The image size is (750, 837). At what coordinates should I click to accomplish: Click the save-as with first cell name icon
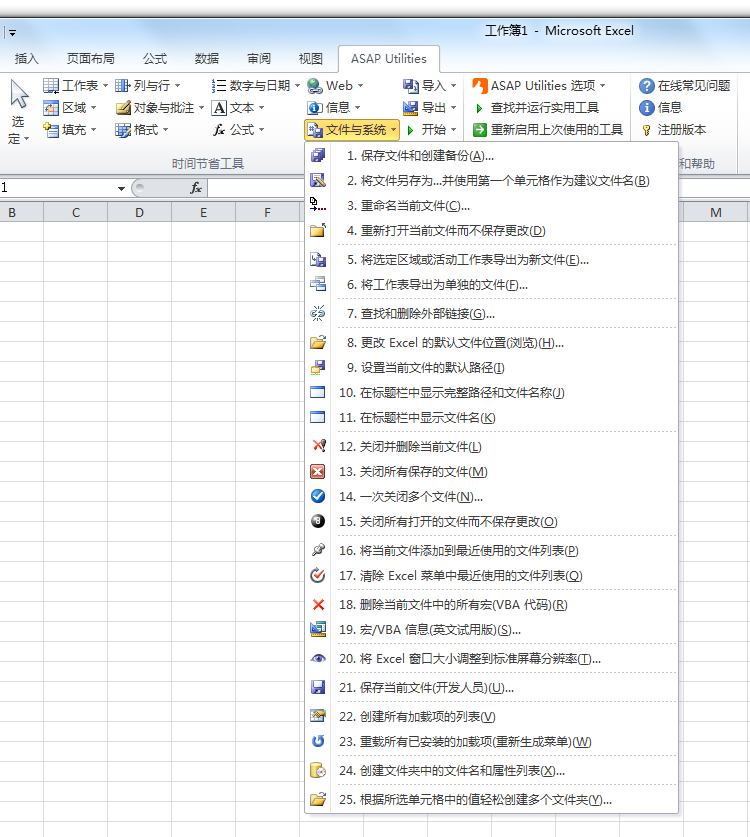pyautogui.click(x=318, y=180)
